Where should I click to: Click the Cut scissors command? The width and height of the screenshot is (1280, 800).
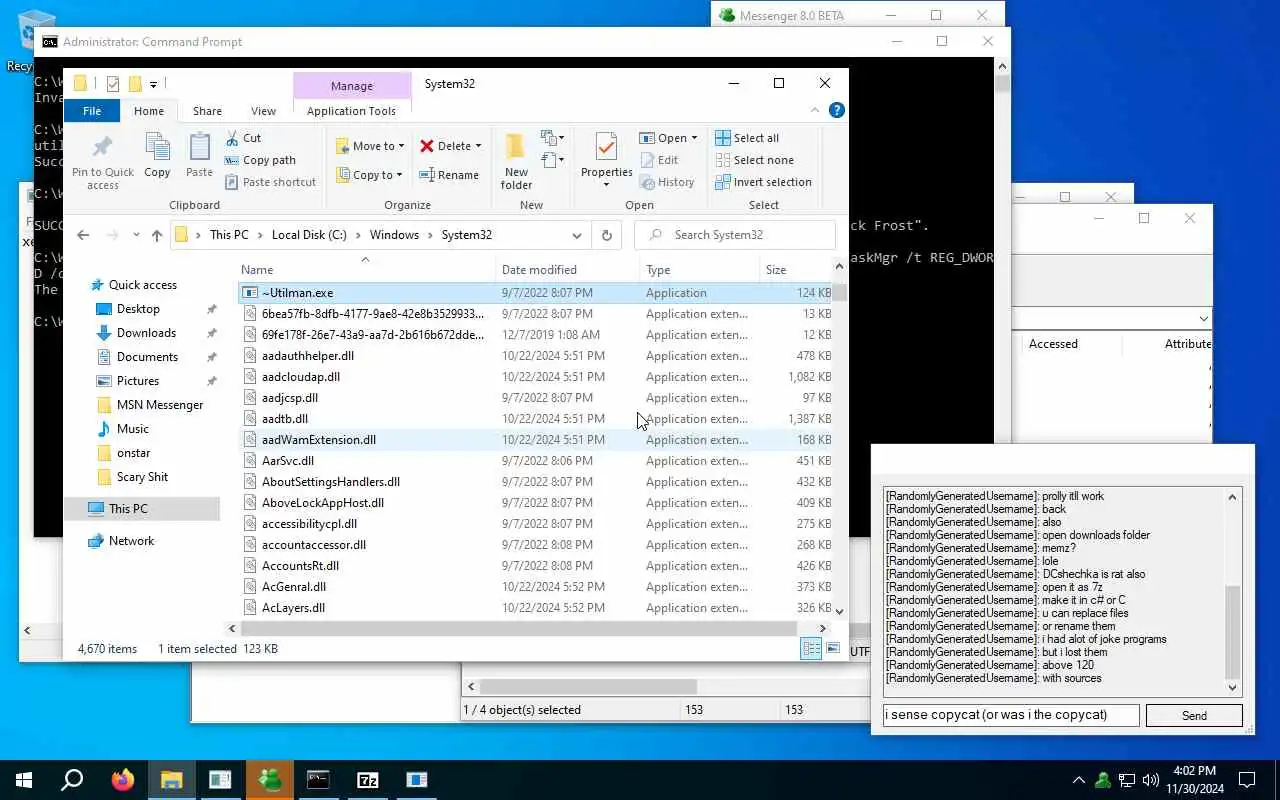pos(243,138)
